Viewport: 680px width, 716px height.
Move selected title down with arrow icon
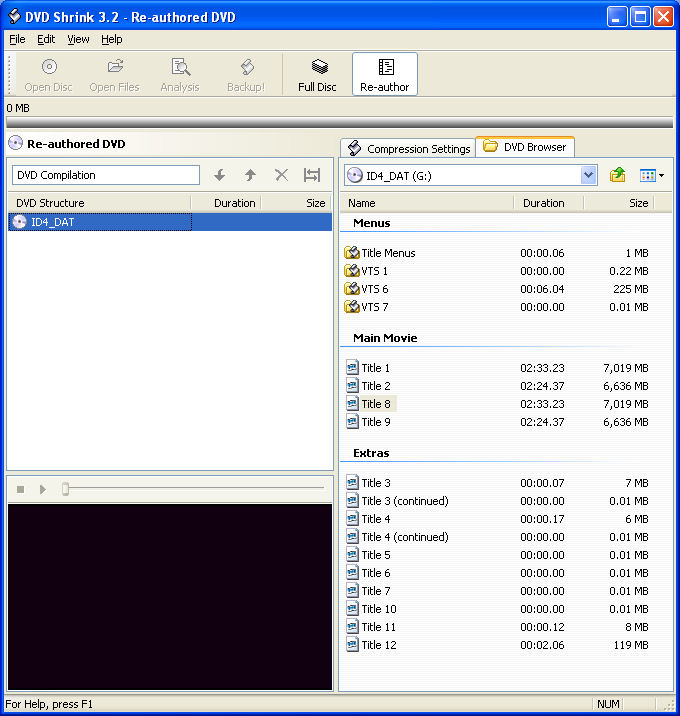[x=220, y=175]
